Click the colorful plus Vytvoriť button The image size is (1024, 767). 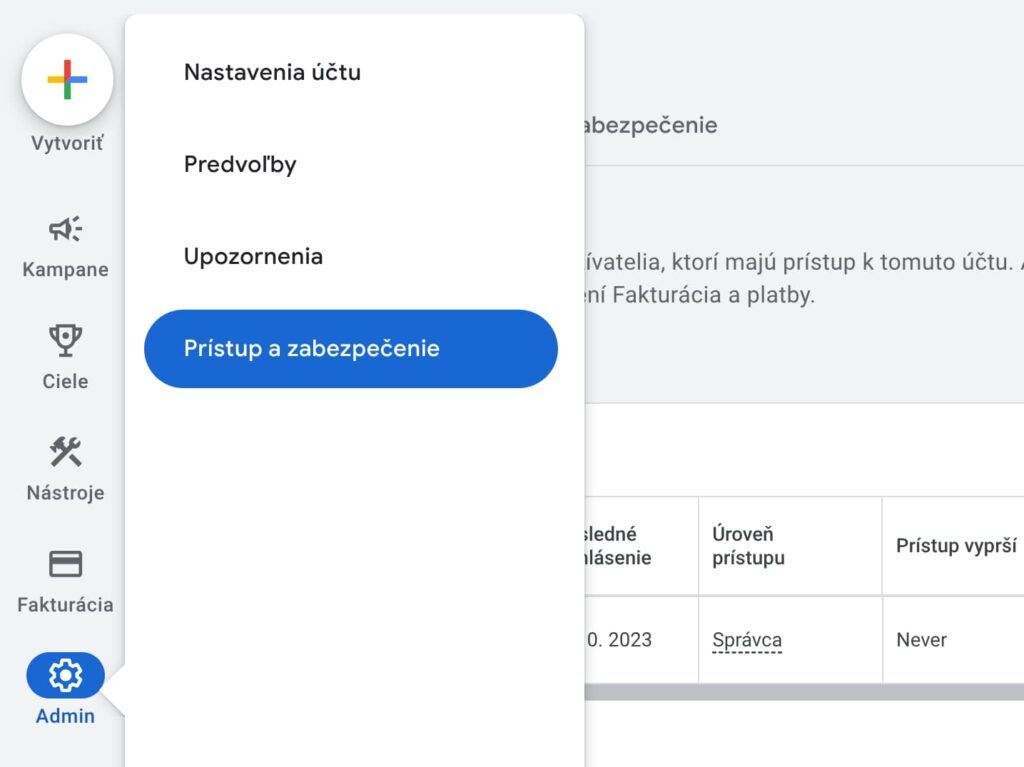67,80
